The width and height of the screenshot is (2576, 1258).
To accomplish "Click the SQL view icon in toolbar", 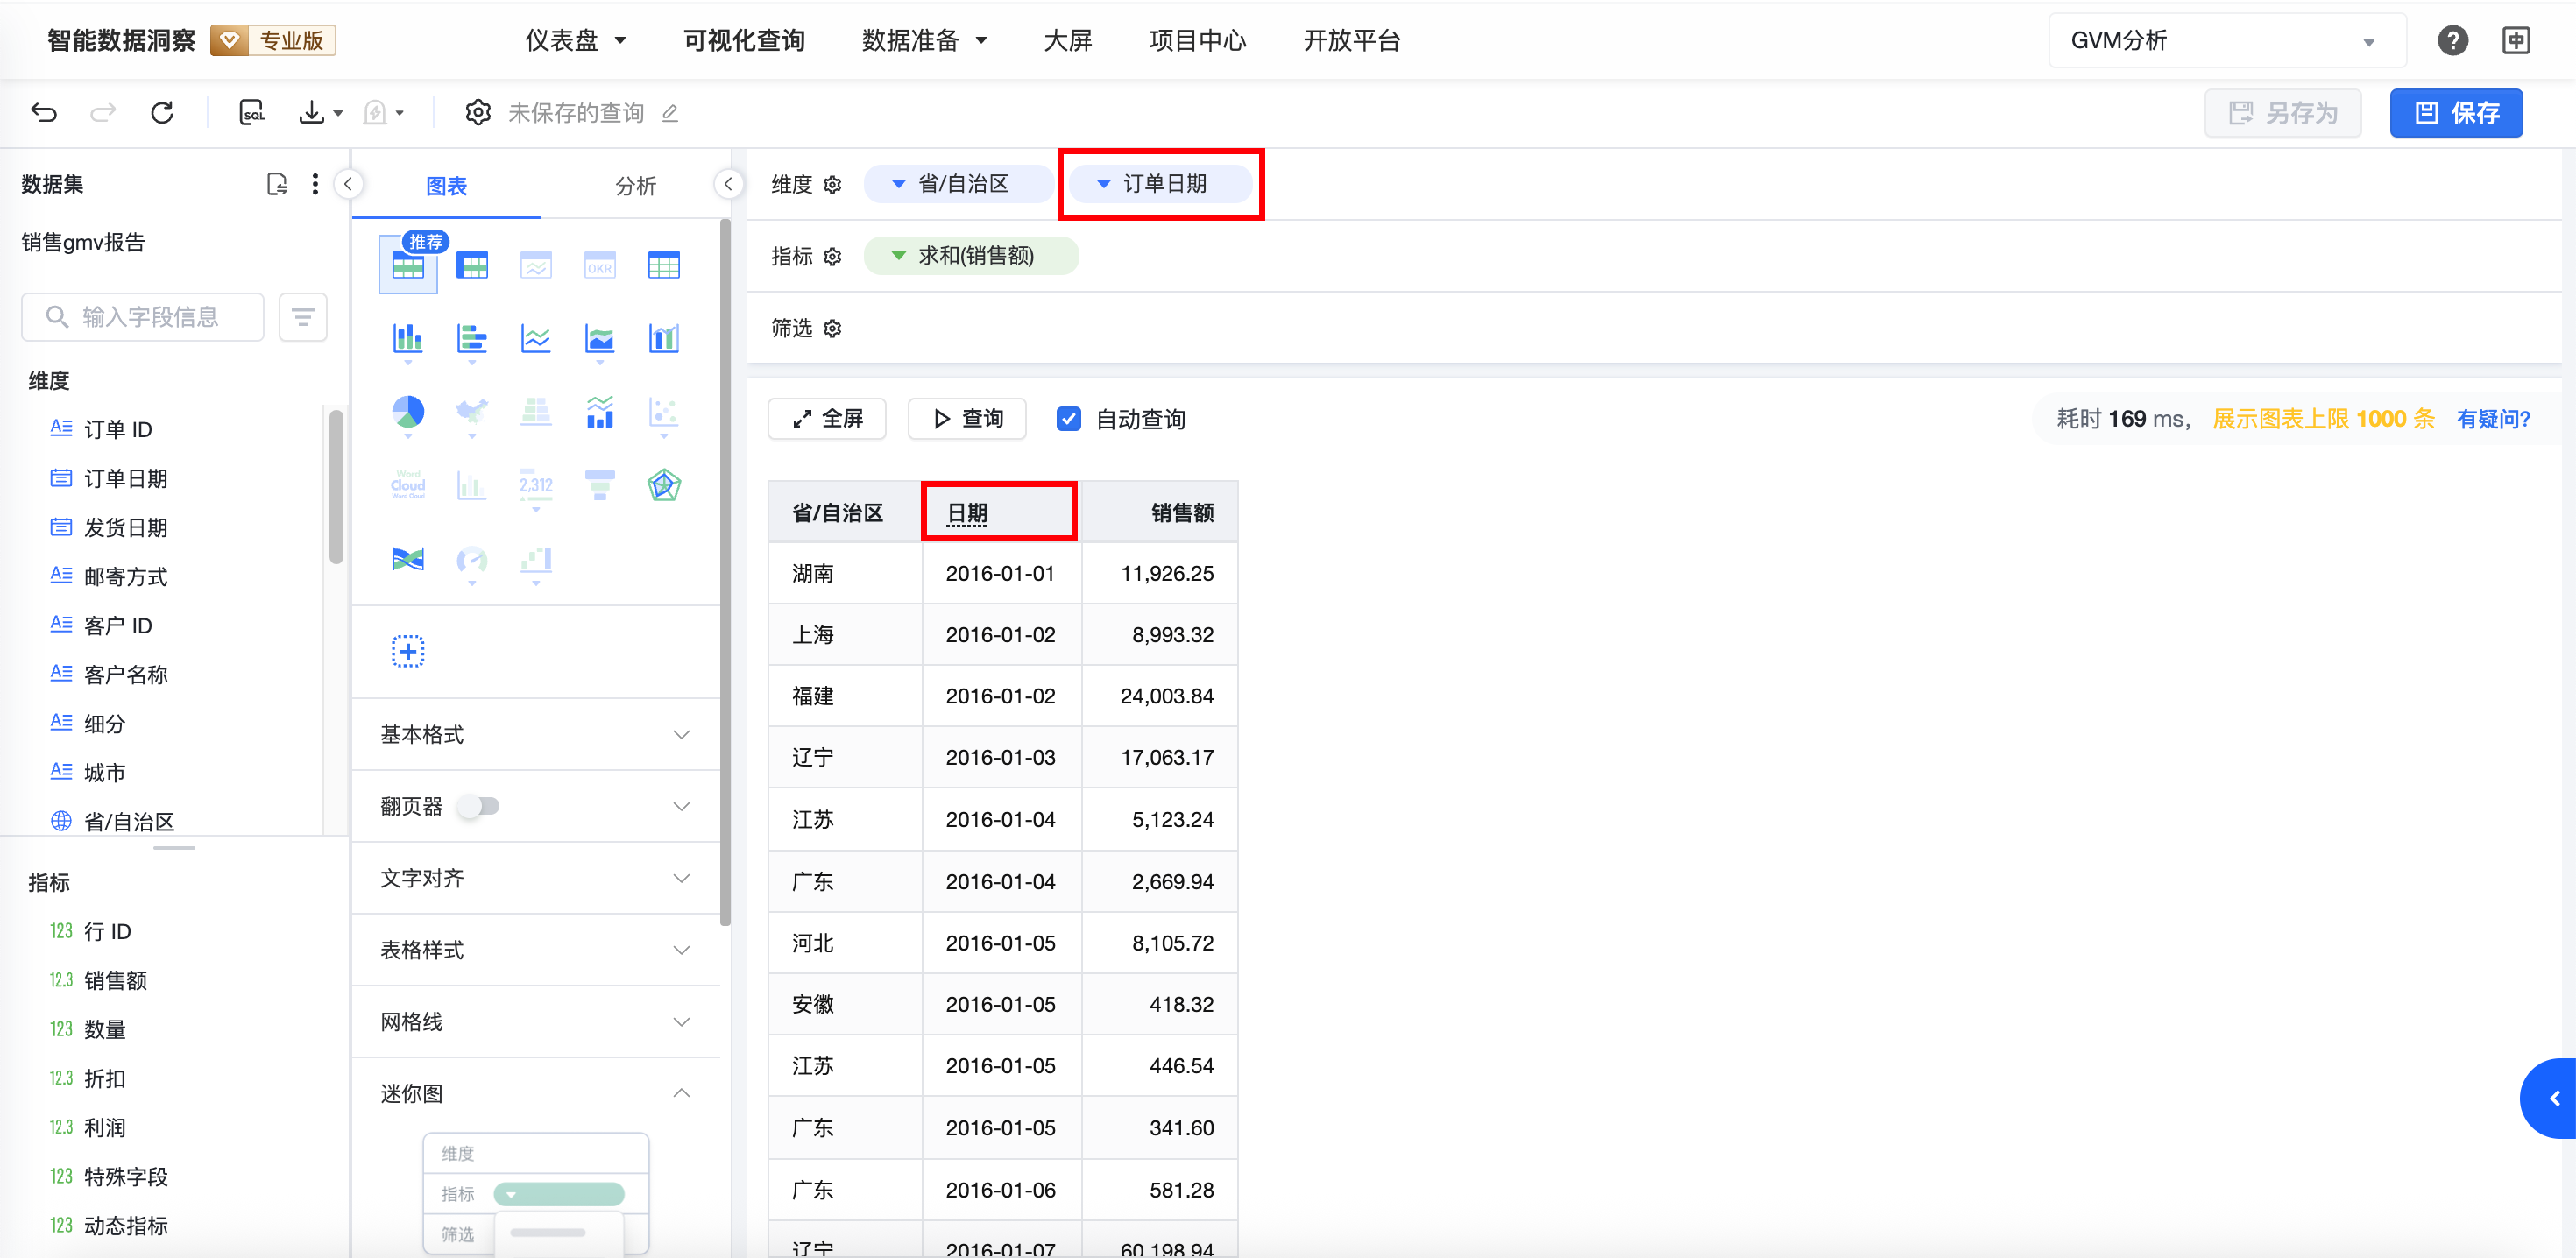I will point(252,112).
